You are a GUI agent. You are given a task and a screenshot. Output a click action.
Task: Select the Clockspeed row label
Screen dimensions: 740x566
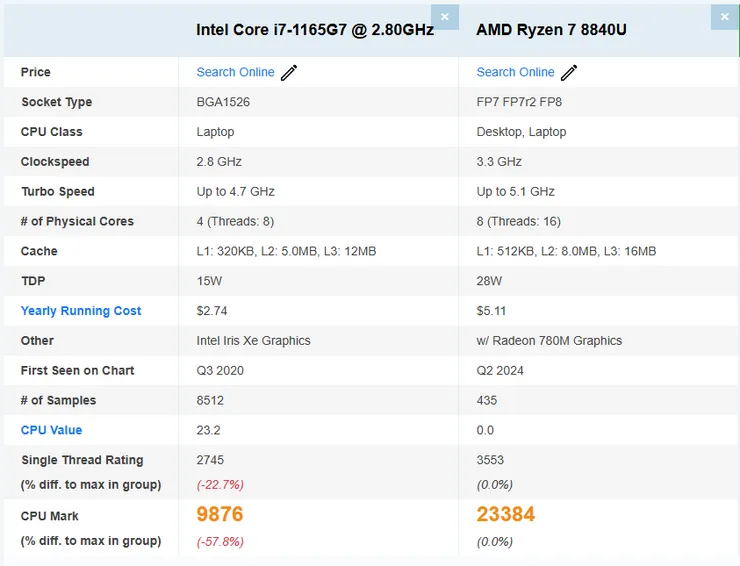pos(55,162)
